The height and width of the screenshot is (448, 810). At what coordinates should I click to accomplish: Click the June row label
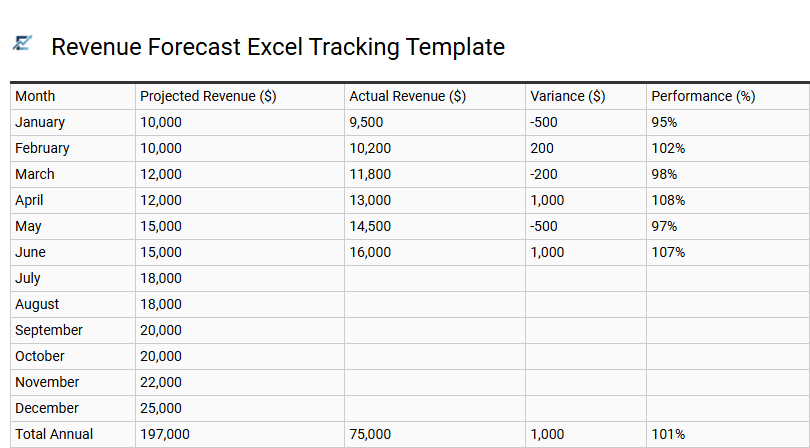click(x=30, y=252)
